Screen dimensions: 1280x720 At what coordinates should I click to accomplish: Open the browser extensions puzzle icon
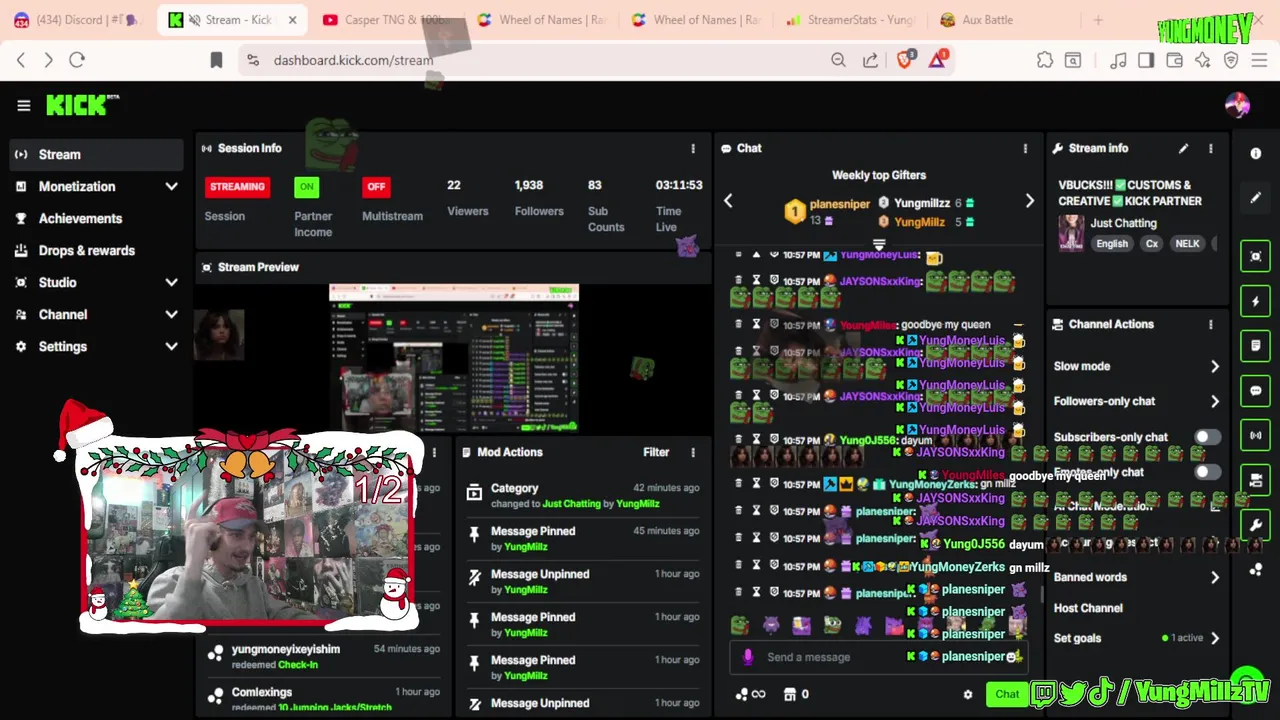tap(1045, 60)
